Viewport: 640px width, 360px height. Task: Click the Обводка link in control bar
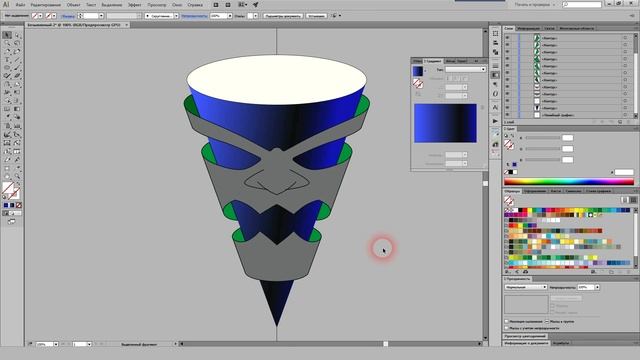68,16
